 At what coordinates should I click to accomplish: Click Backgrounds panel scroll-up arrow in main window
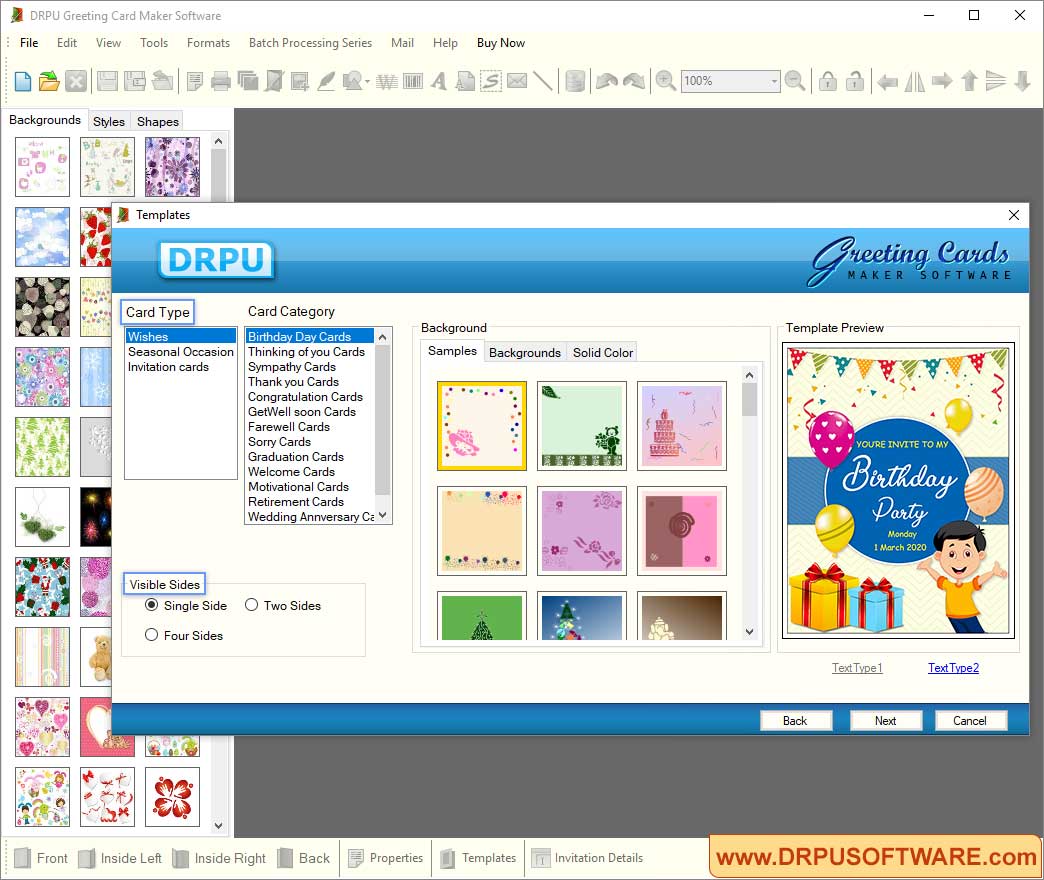click(x=218, y=141)
